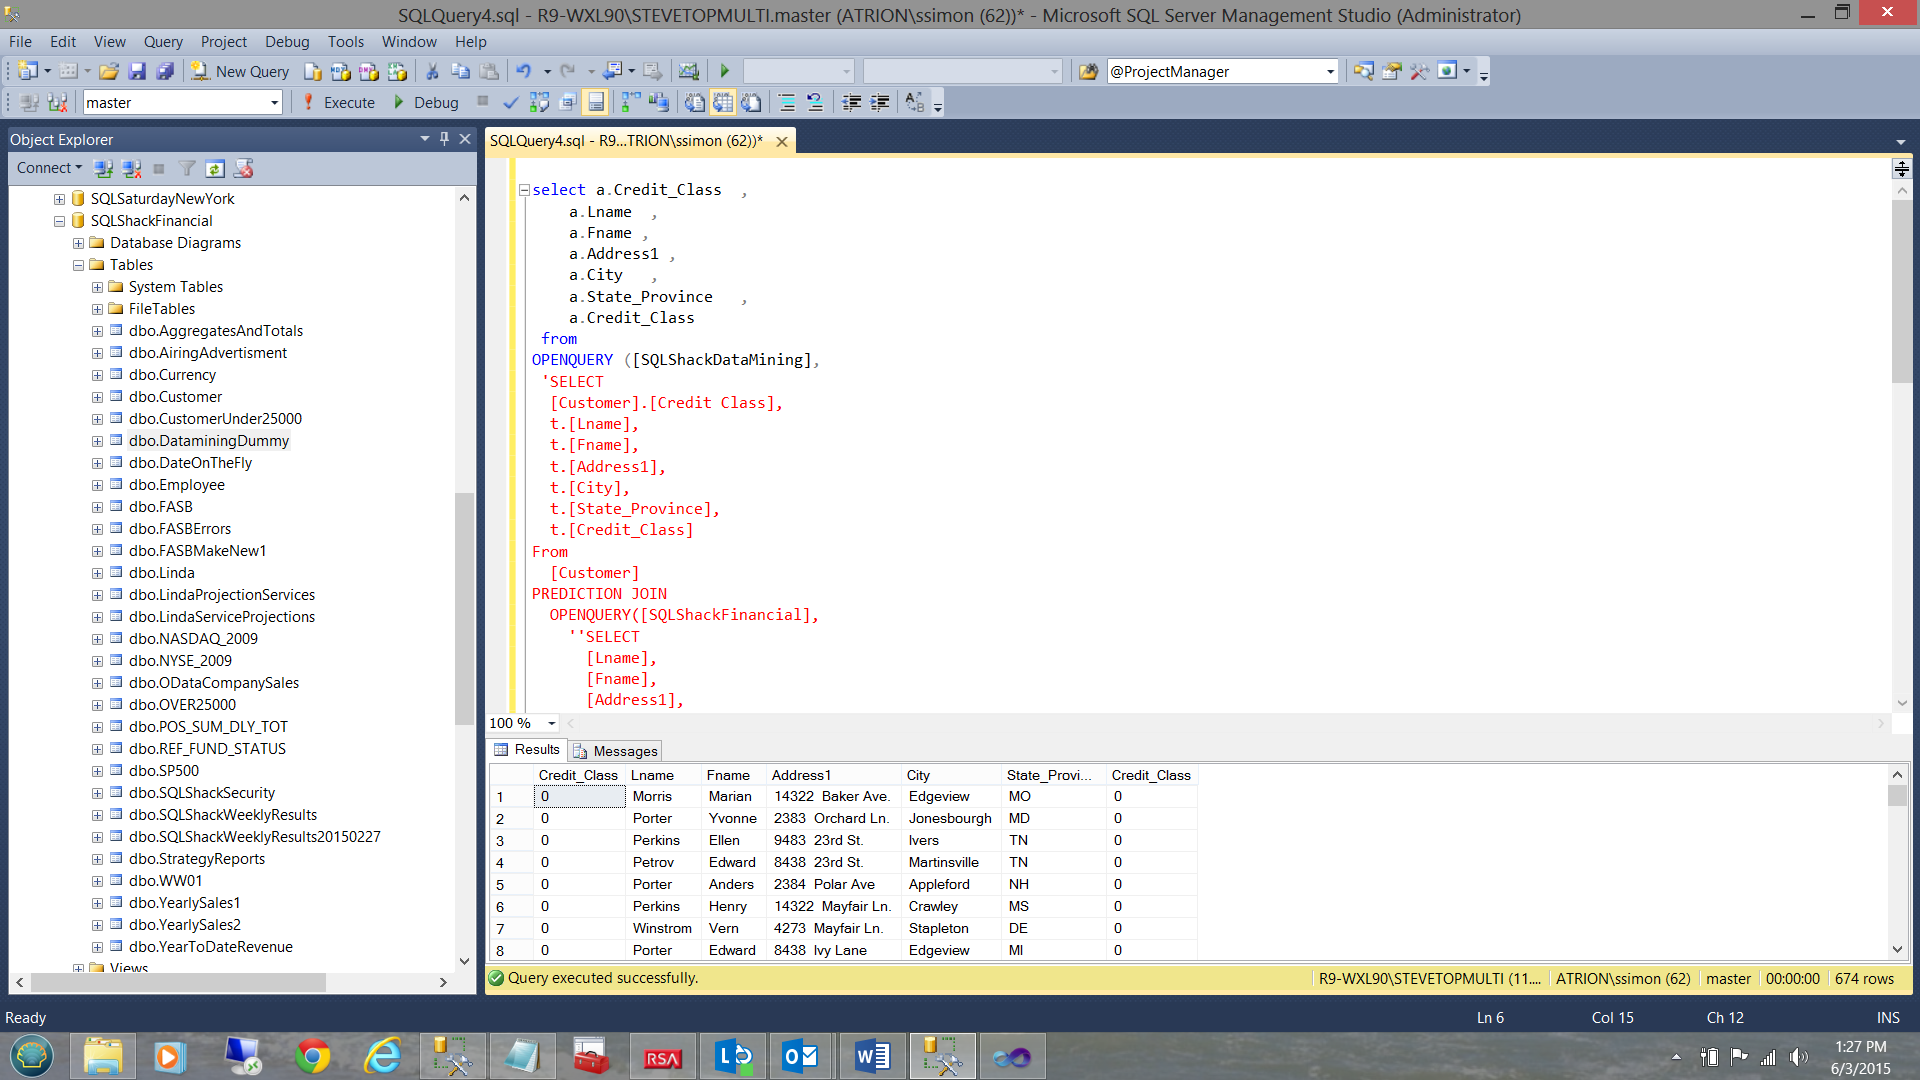The height and width of the screenshot is (1080, 1920).
Task: Click the Parse query checkmark icon
Action: point(511,102)
